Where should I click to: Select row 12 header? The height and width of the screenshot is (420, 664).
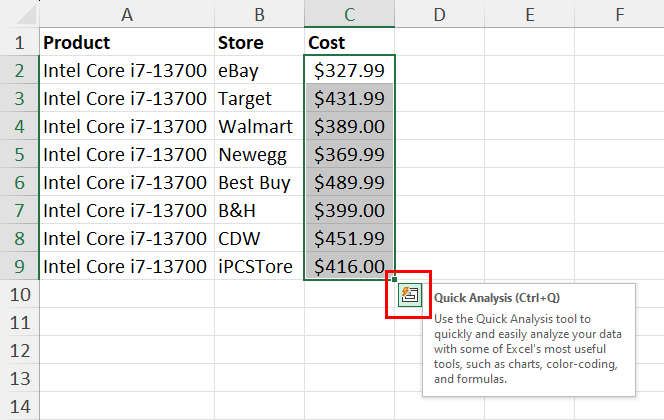(x=19, y=350)
